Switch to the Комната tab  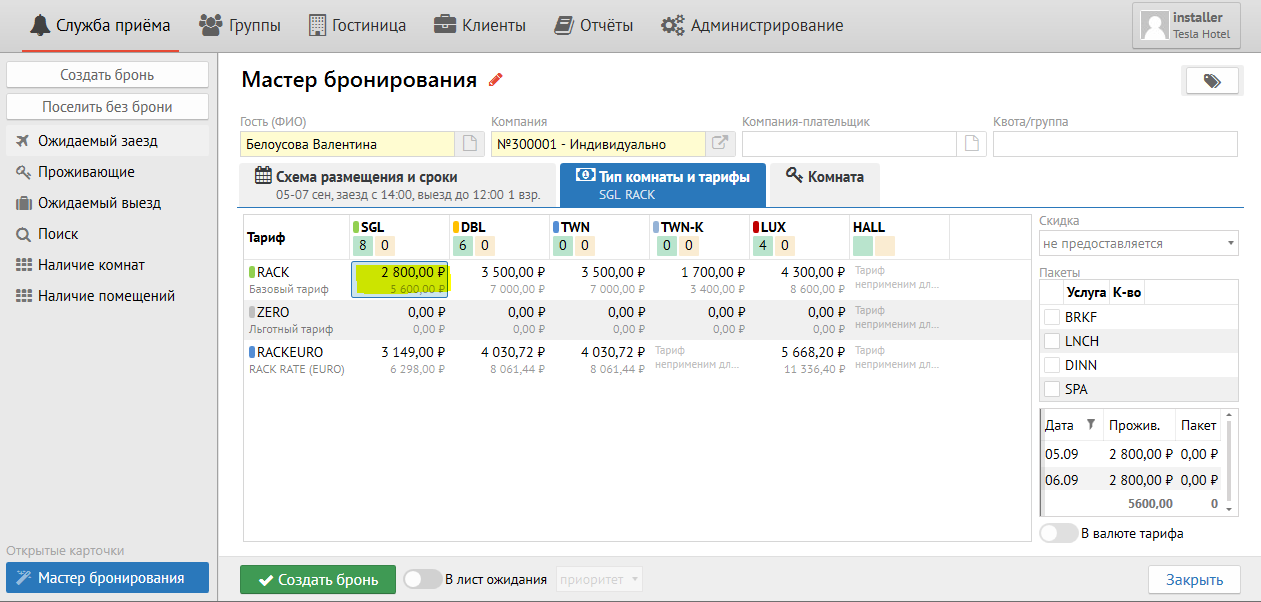click(825, 177)
